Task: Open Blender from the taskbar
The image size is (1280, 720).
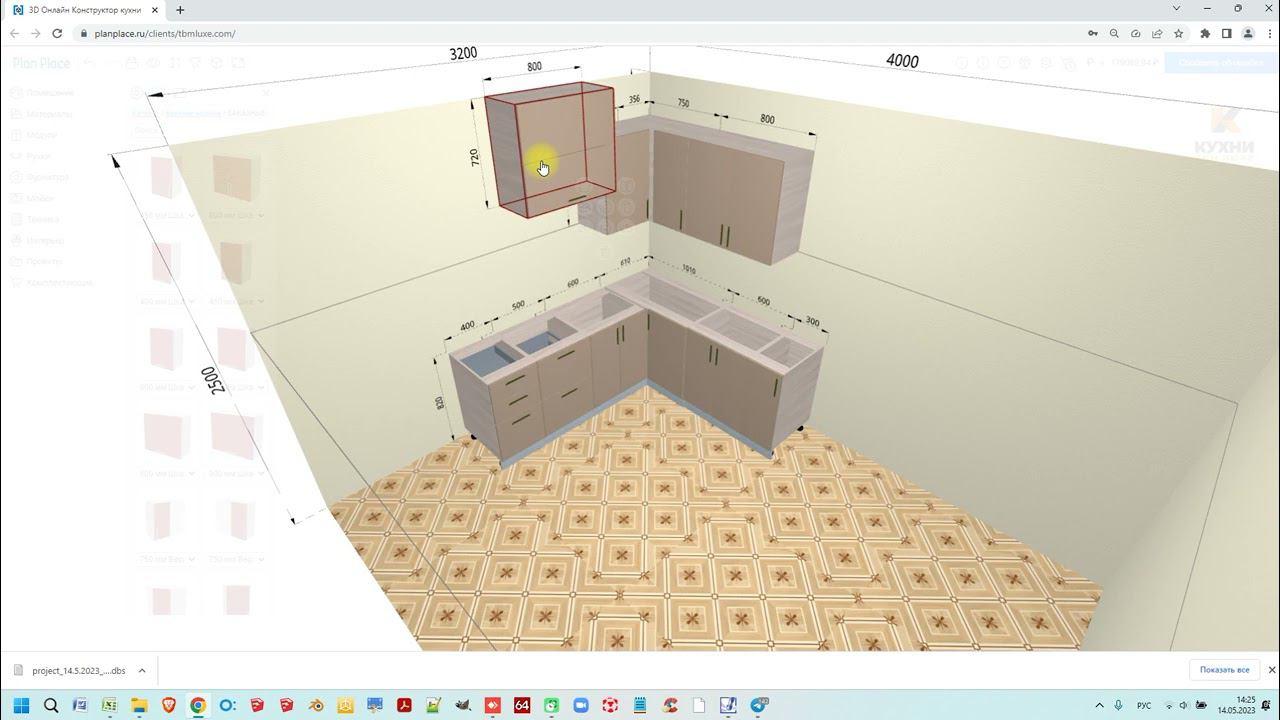Action: tap(315, 705)
